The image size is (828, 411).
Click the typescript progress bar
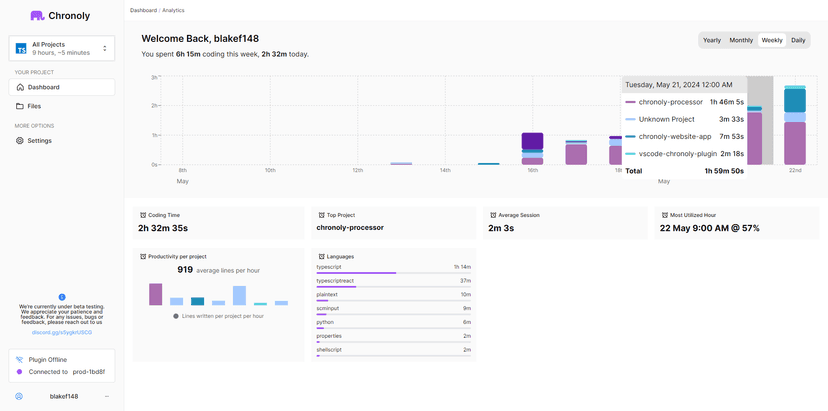pos(393,273)
